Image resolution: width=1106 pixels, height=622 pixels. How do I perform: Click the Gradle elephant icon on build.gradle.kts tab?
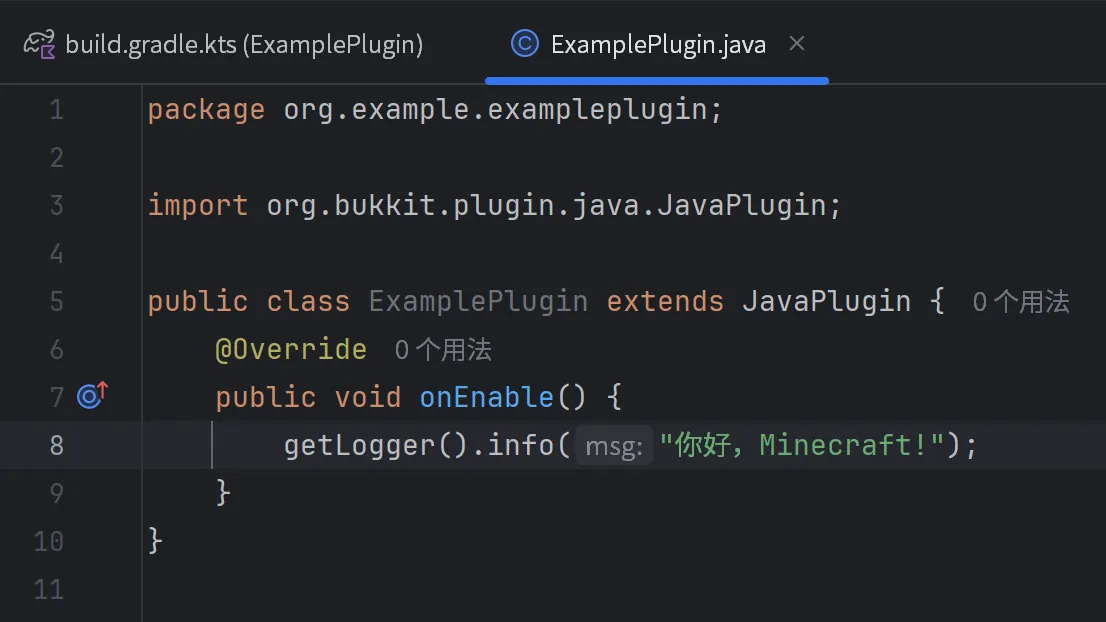tap(40, 44)
